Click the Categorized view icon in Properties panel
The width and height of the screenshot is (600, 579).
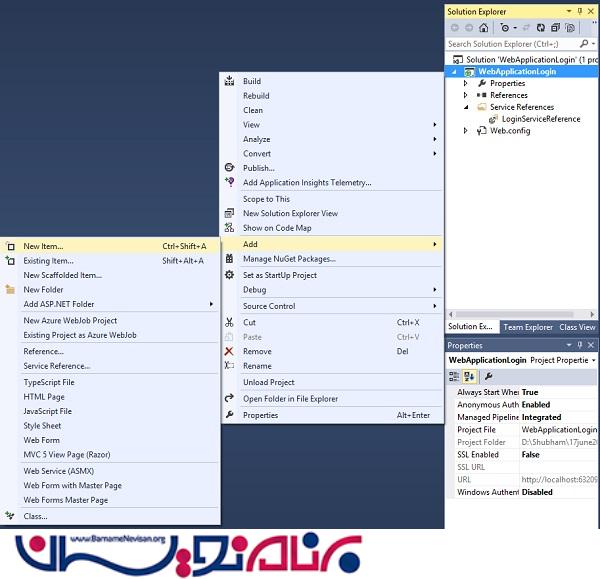click(x=454, y=377)
